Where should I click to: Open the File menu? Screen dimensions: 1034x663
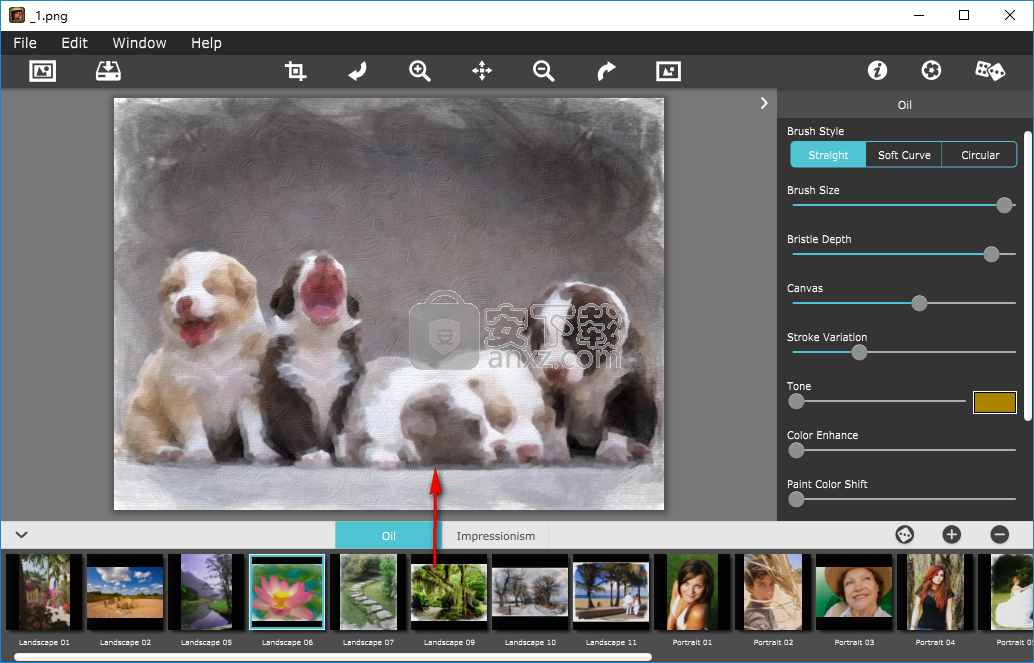25,43
